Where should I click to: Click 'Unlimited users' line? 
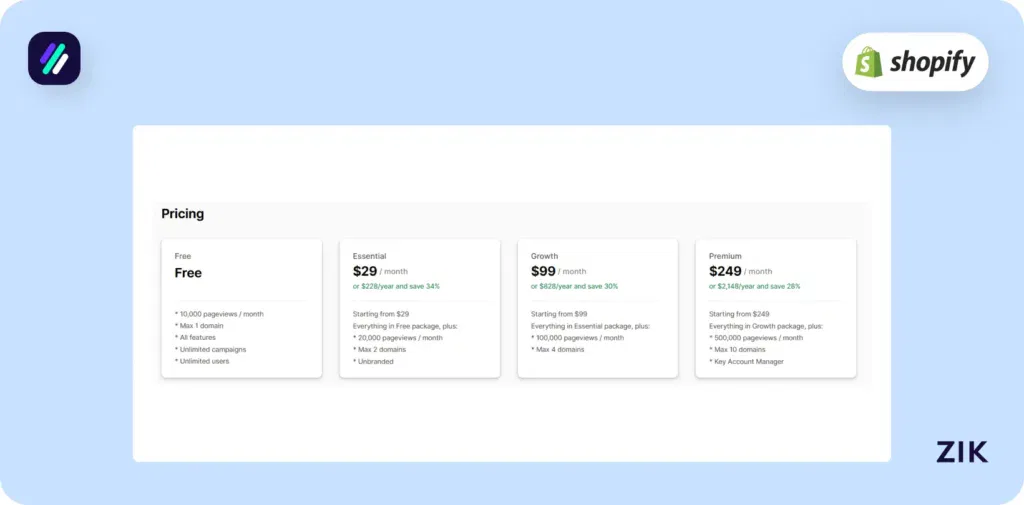click(202, 361)
